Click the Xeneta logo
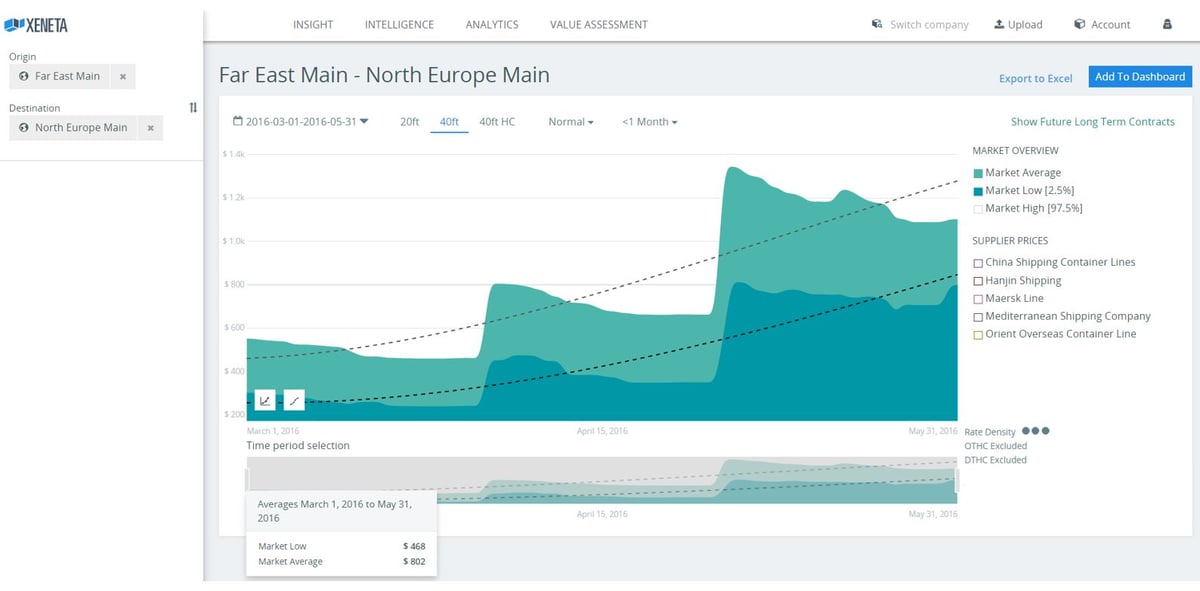Screen dimensions: 1200x591 (x=36, y=25)
